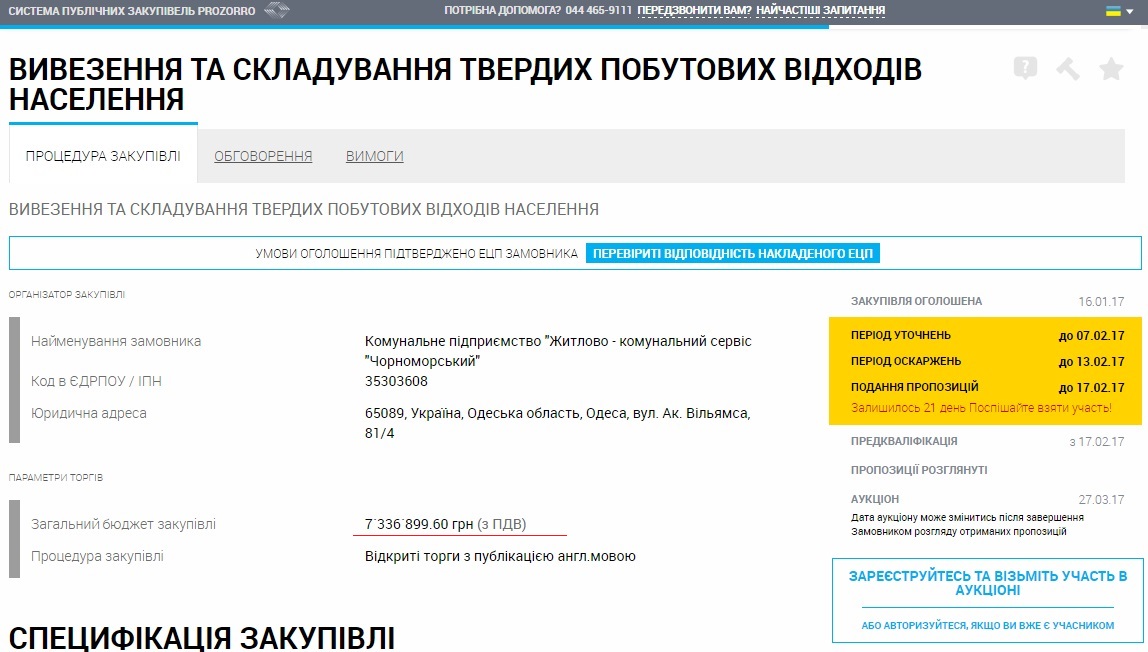This screenshot has height=652, width=1148.
Task: Click the auction gavel icon
Action: 1068,69
